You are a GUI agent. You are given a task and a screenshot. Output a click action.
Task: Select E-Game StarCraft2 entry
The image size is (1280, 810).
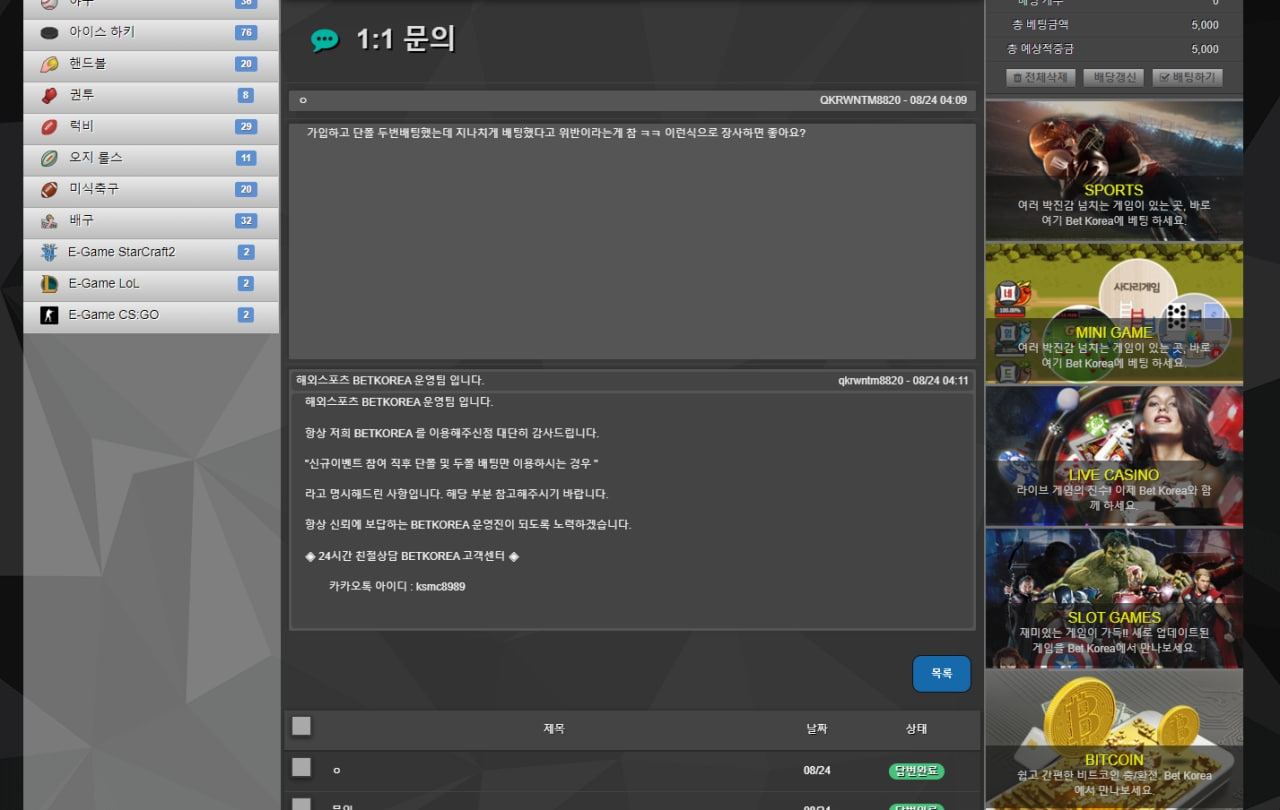click(x=151, y=252)
